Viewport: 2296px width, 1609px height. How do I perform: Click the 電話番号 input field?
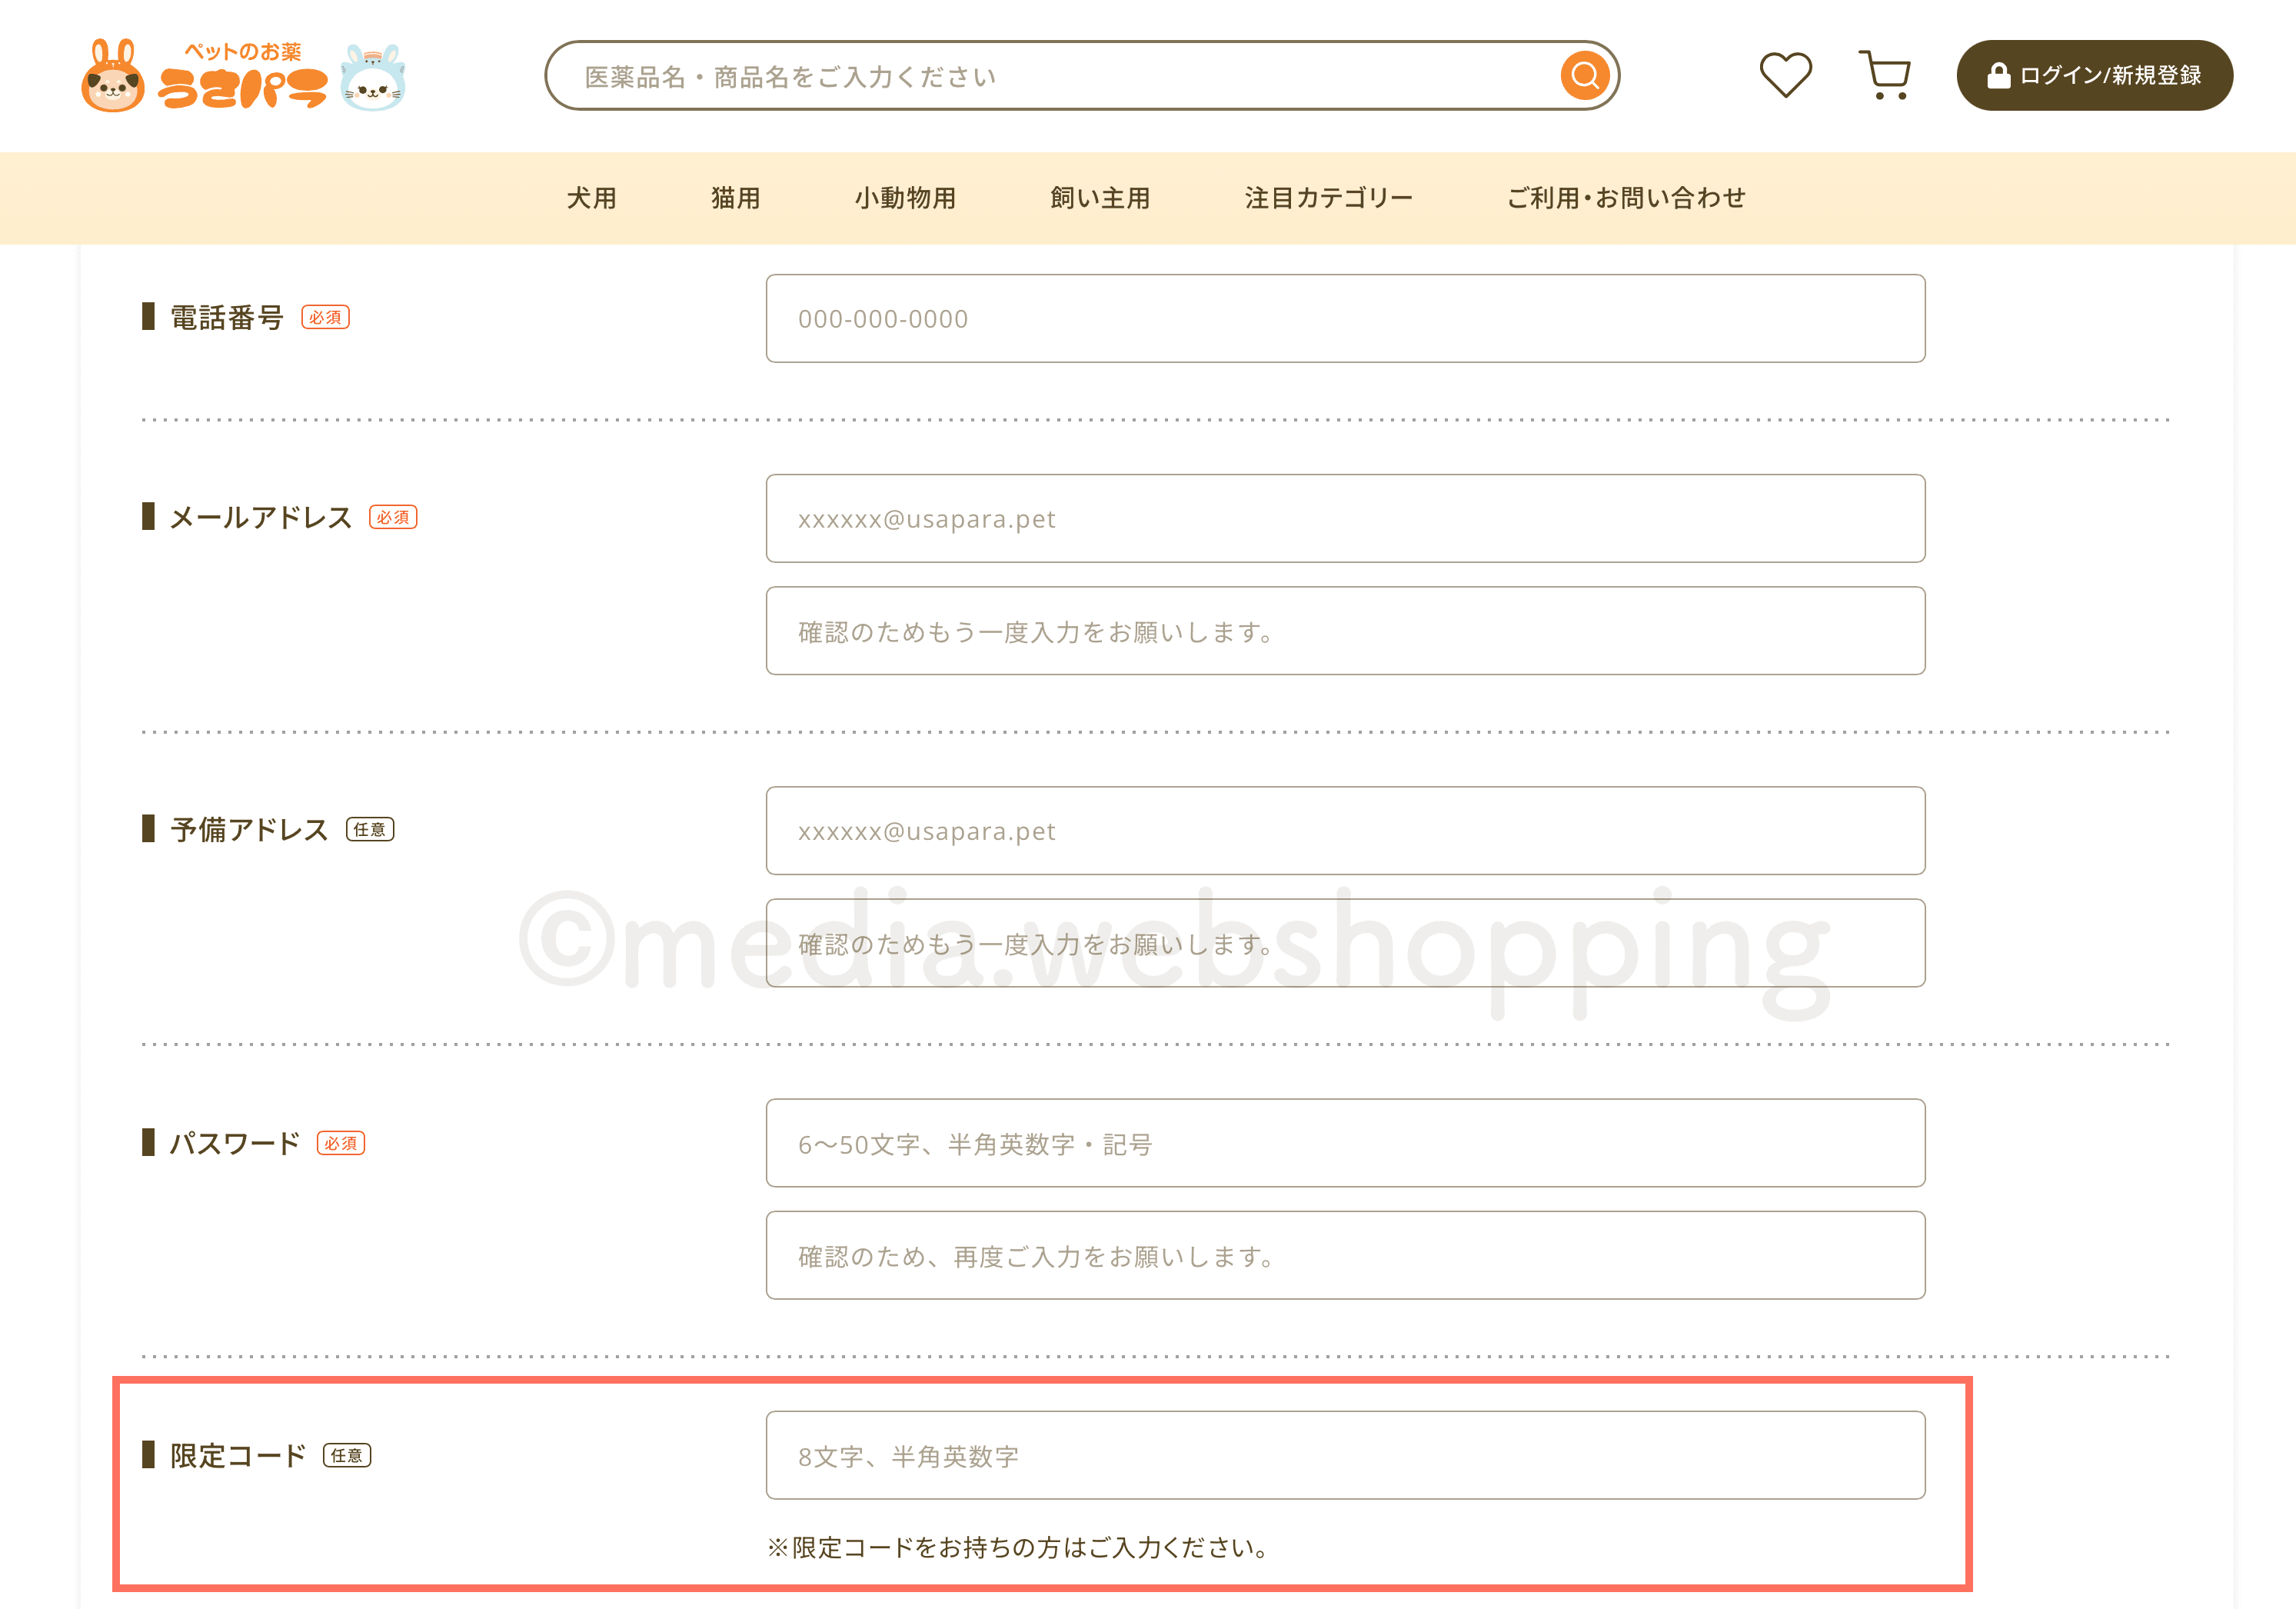pos(1345,318)
